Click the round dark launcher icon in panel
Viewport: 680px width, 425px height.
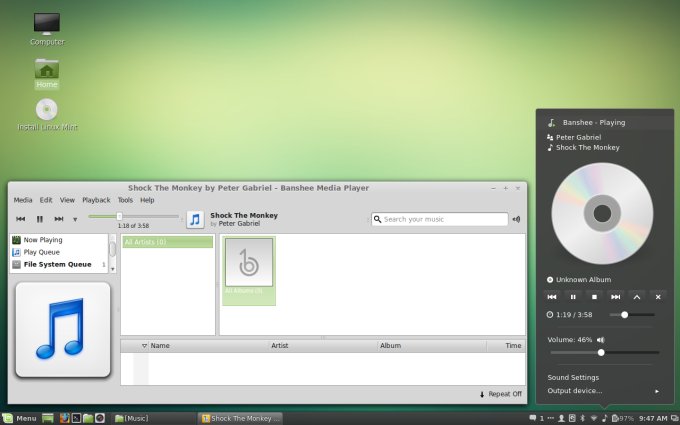click(x=100, y=418)
